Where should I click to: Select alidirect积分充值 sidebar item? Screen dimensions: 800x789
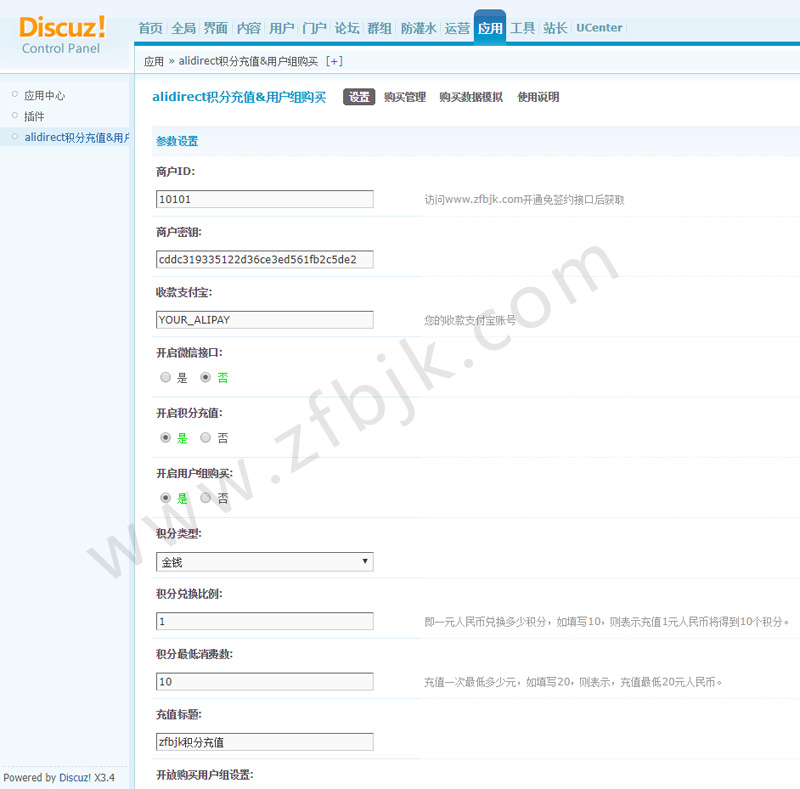pos(77,137)
